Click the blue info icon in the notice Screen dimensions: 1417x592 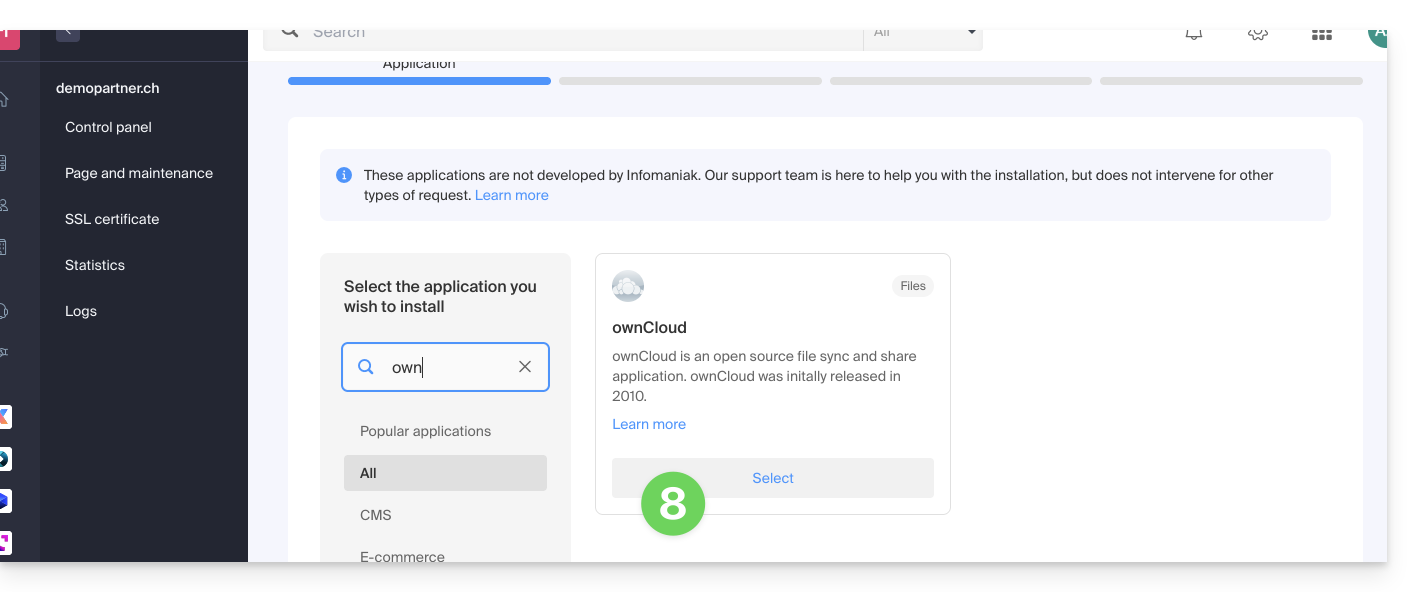pyautogui.click(x=344, y=175)
